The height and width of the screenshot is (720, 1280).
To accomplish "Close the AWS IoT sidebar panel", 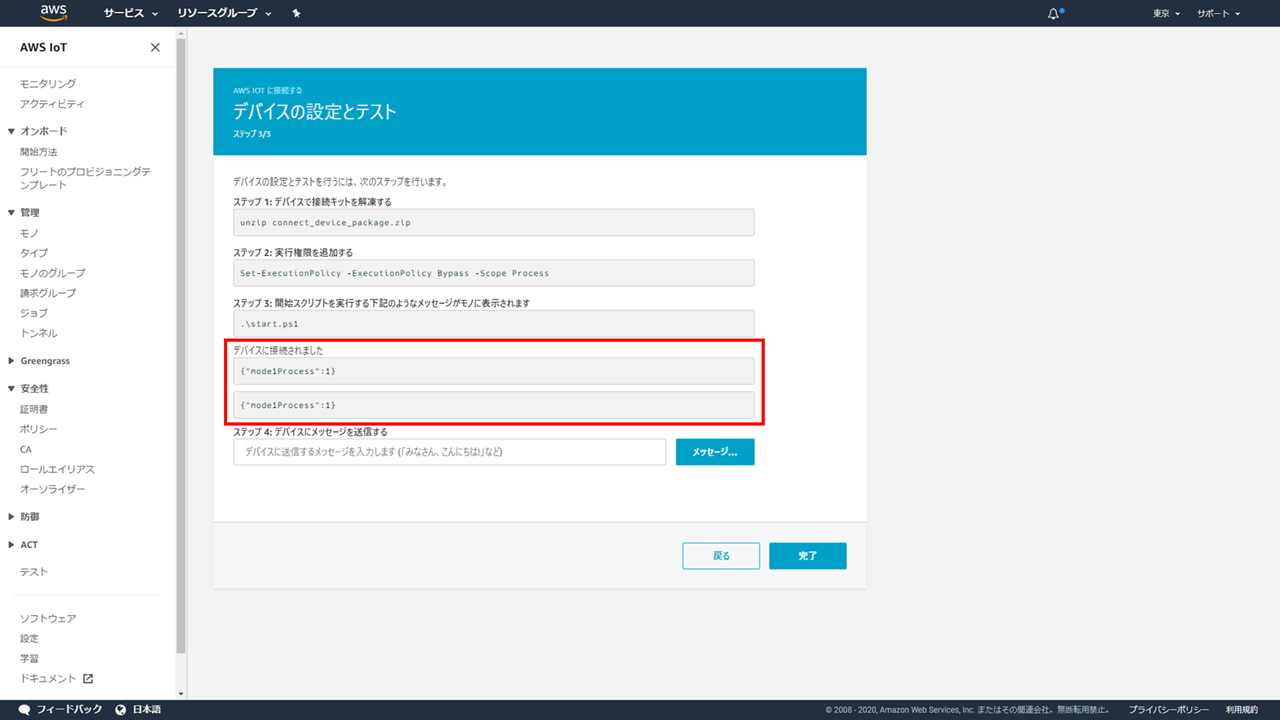I will pos(155,48).
